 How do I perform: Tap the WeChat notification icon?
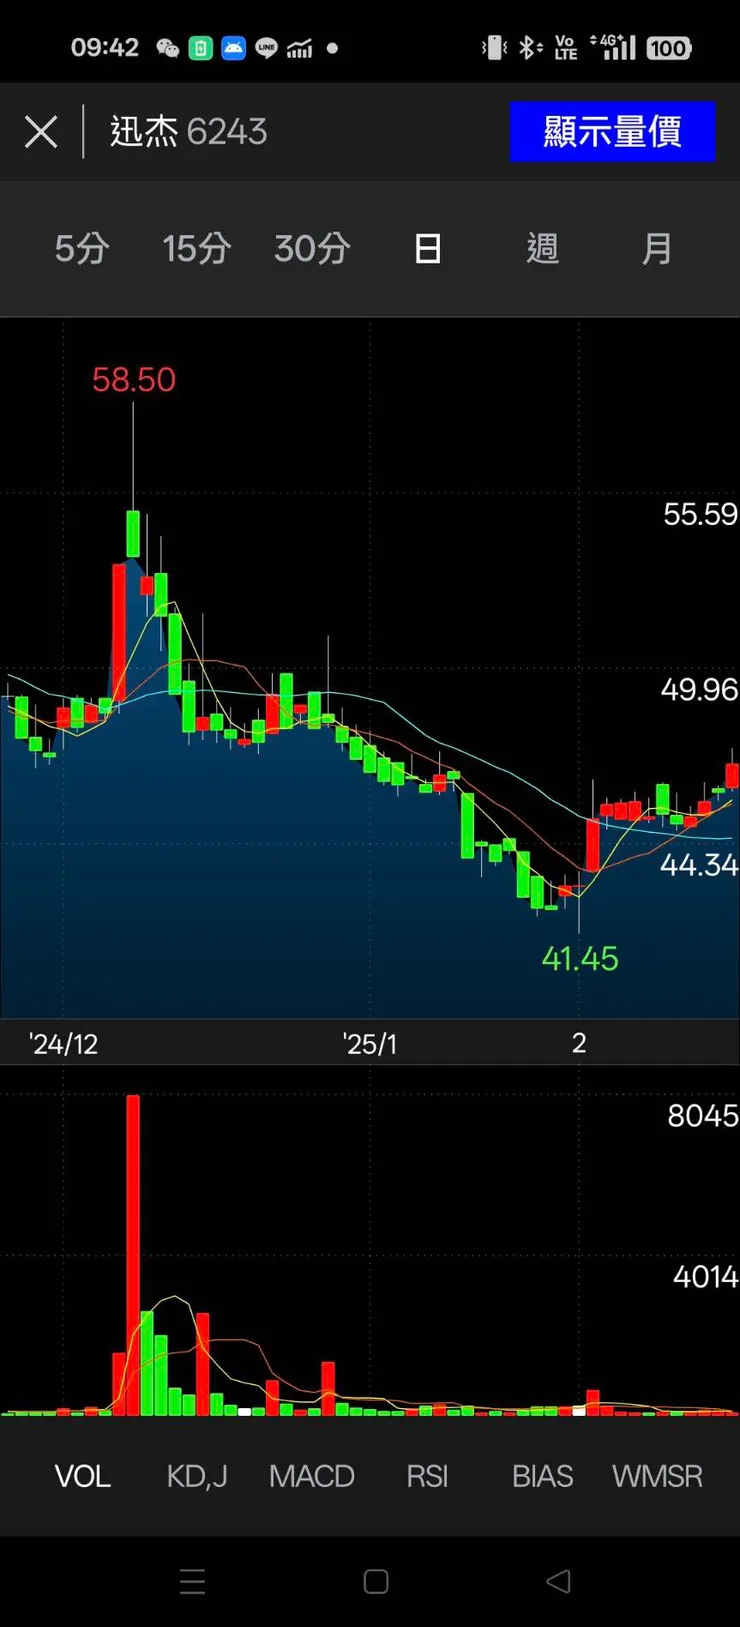point(168,48)
